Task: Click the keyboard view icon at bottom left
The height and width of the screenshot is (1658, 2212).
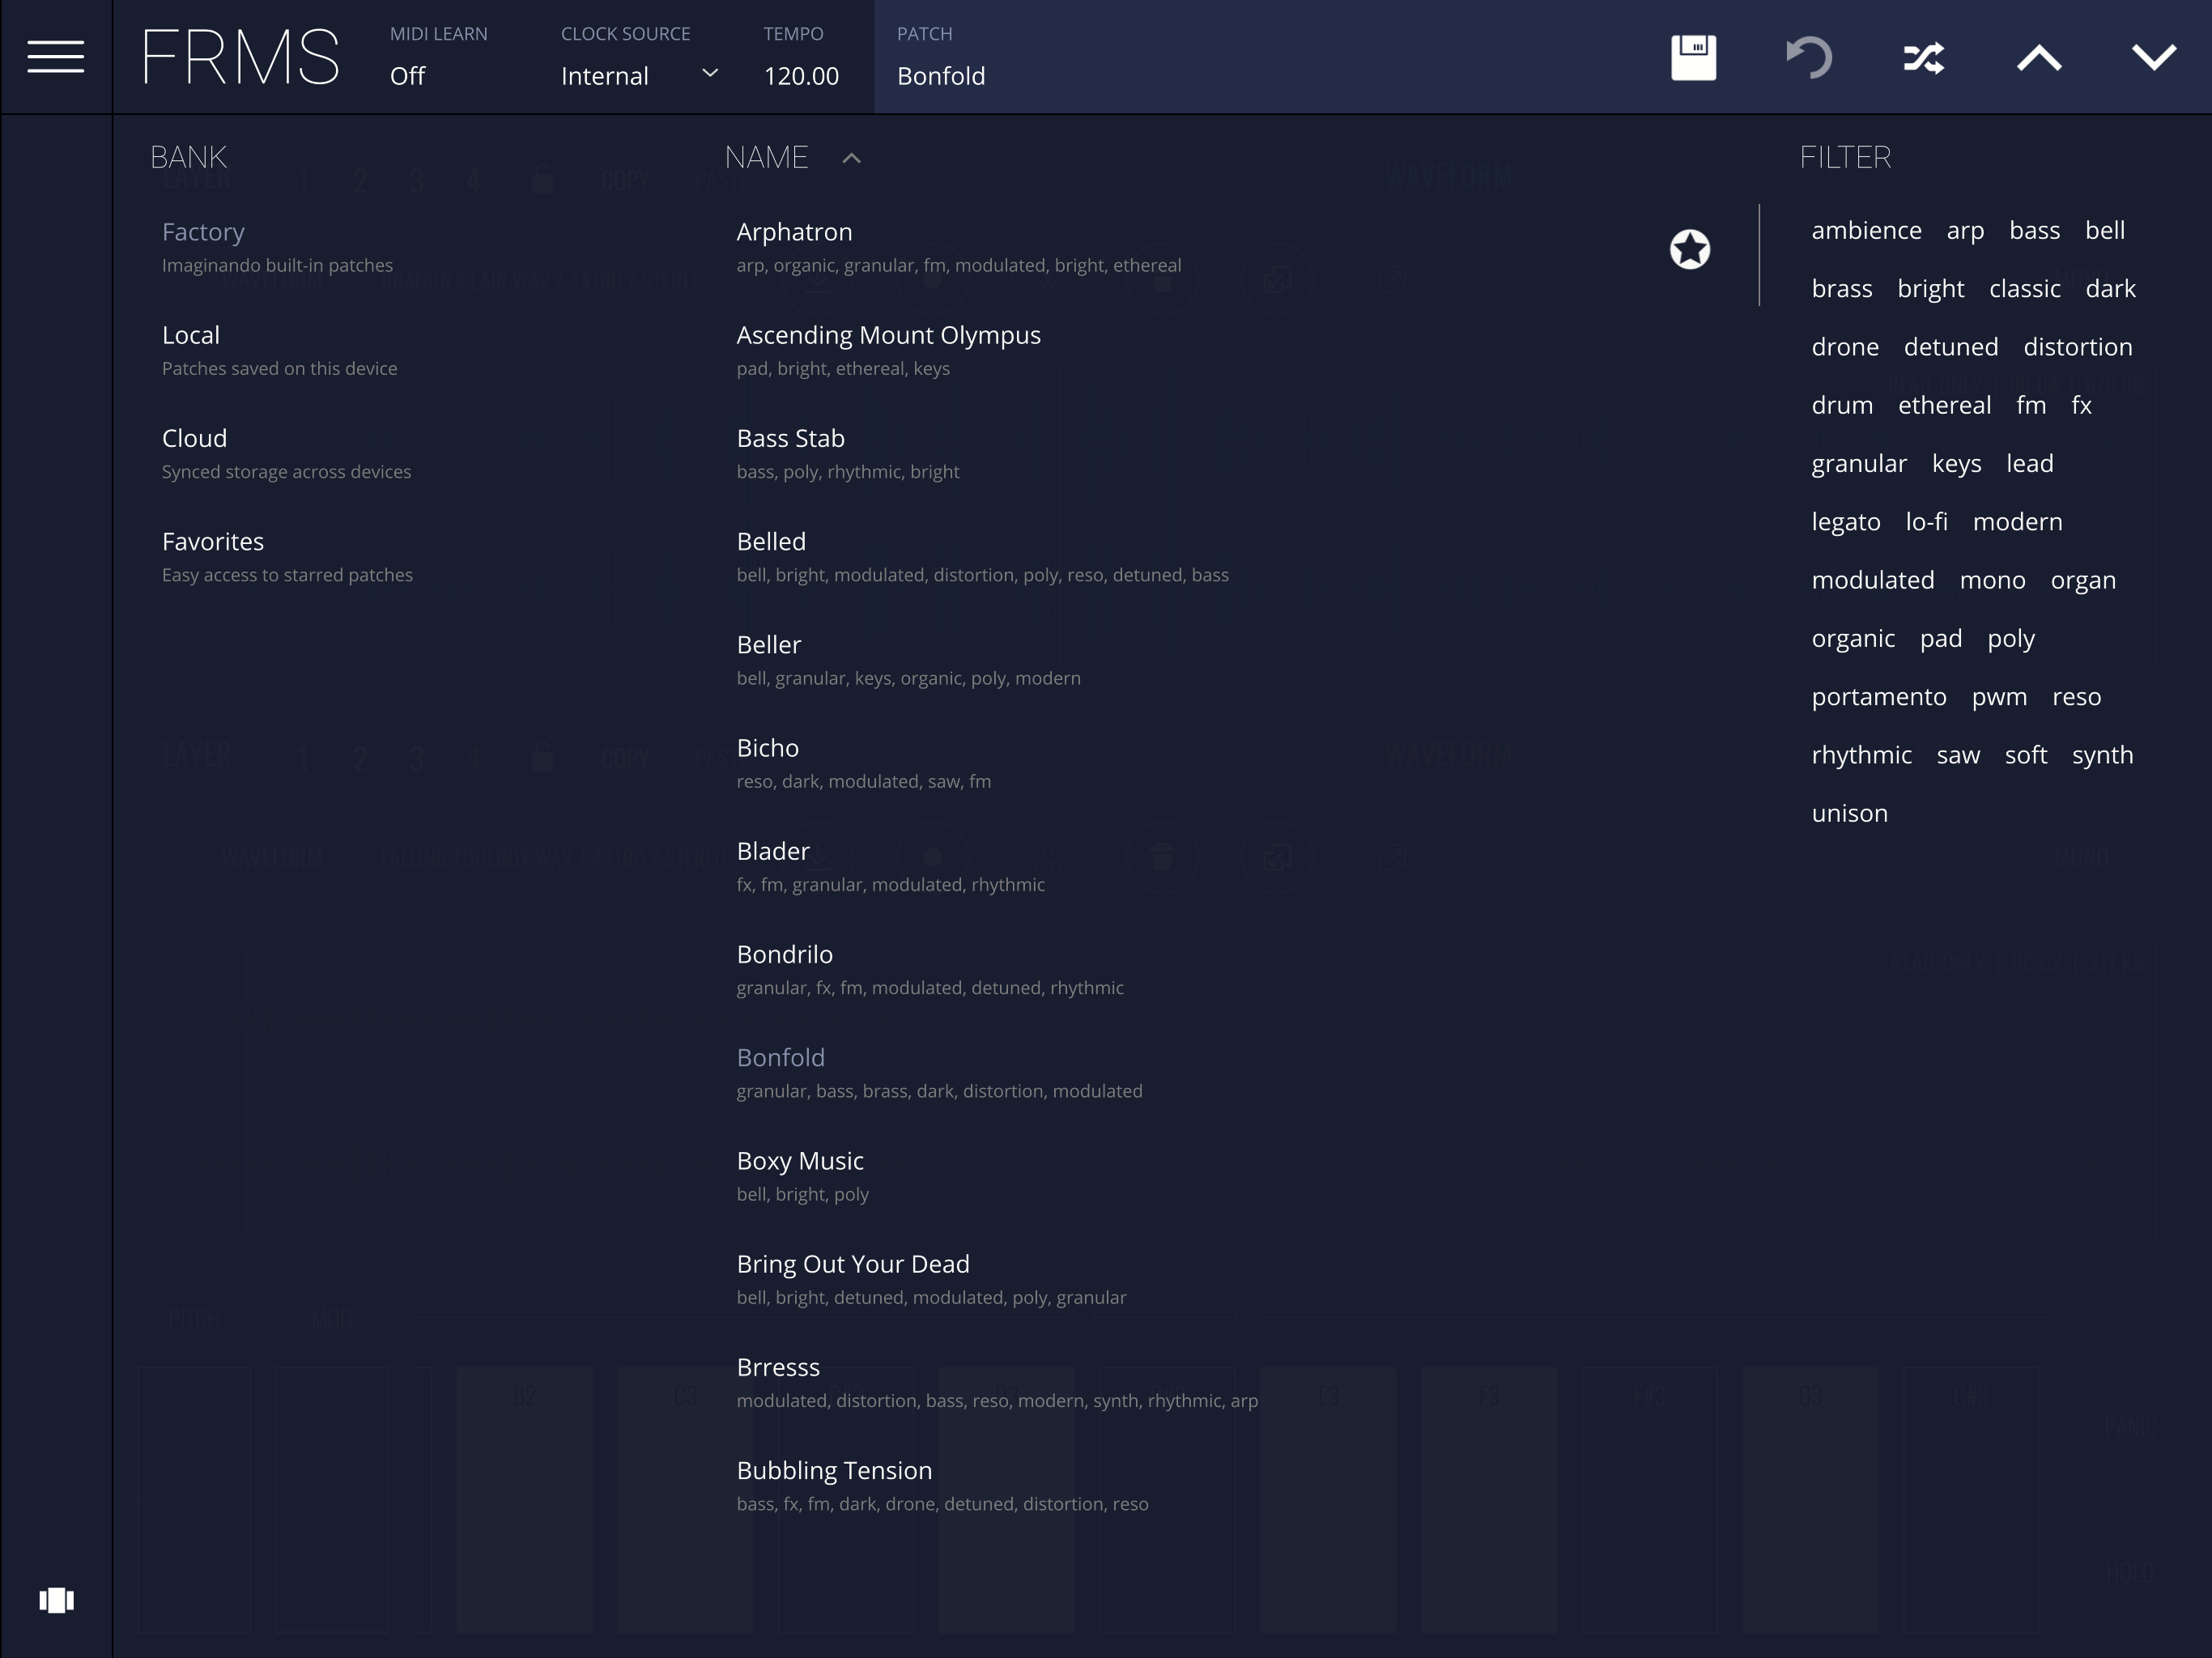Action: click(x=56, y=1600)
